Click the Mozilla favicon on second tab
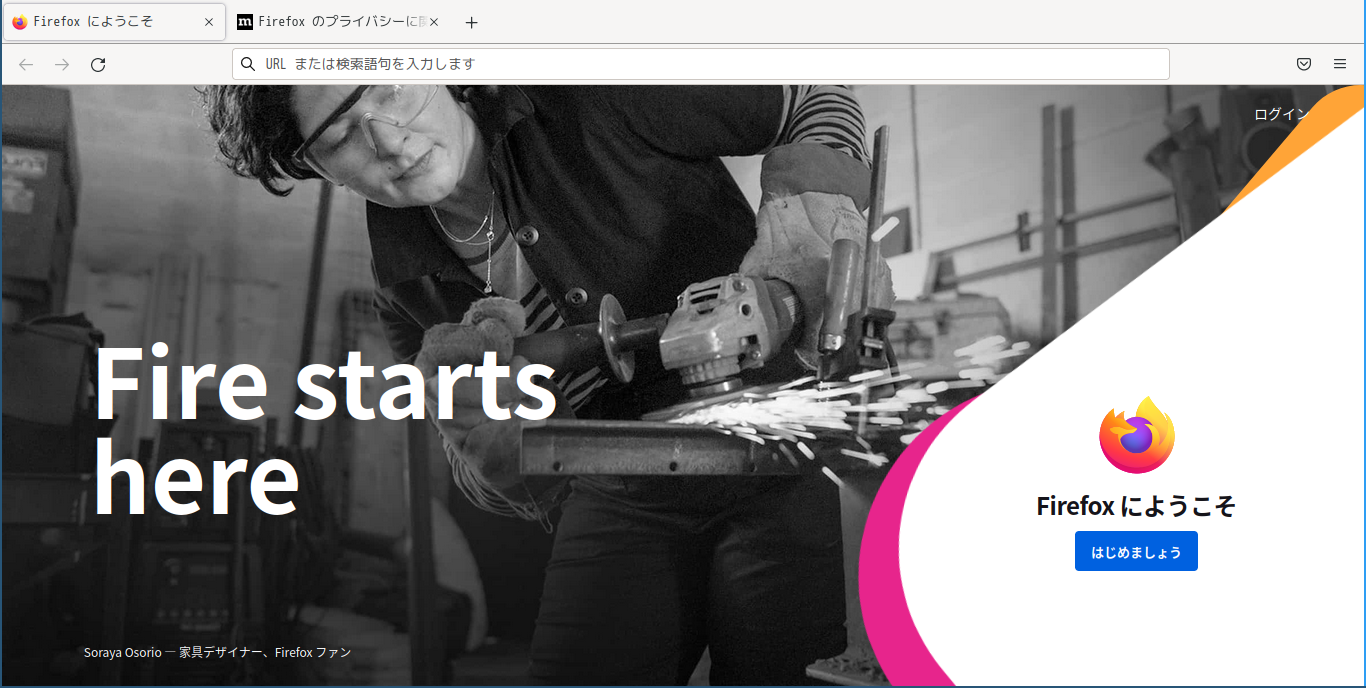The width and height of the screenshot is (1366, 688). (x=245, y=22)
